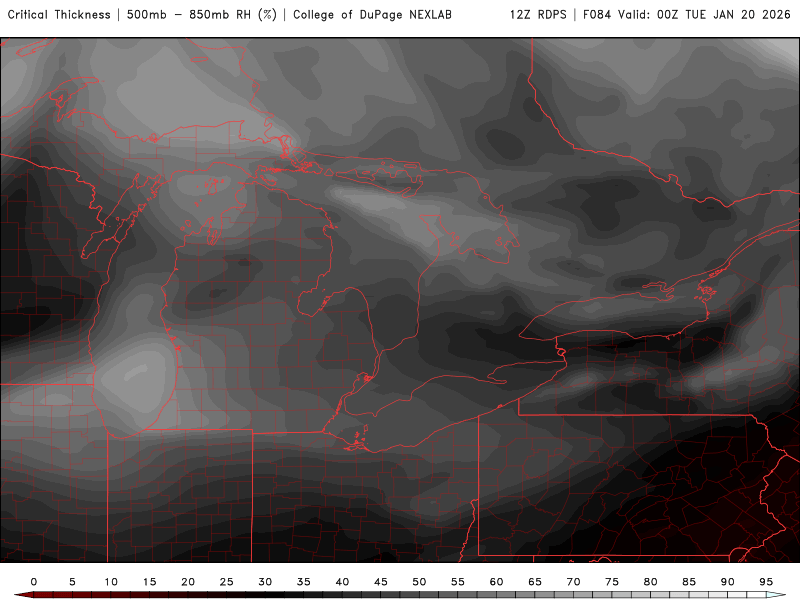Click the "0" value on the color scale
Viewport: 800px width, 600px height.
click(x=34, y=582)
